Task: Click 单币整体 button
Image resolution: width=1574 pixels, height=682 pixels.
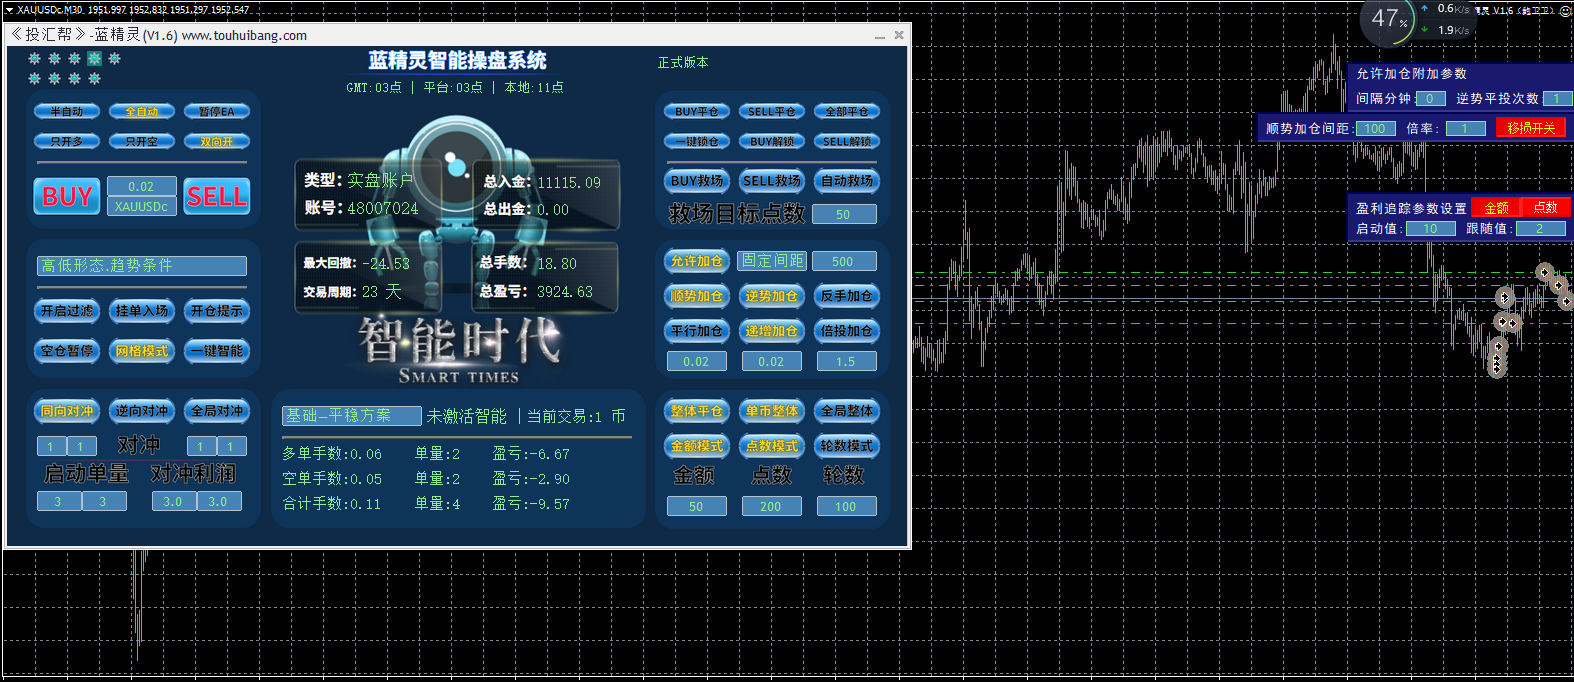Action: tap(772, 411)
